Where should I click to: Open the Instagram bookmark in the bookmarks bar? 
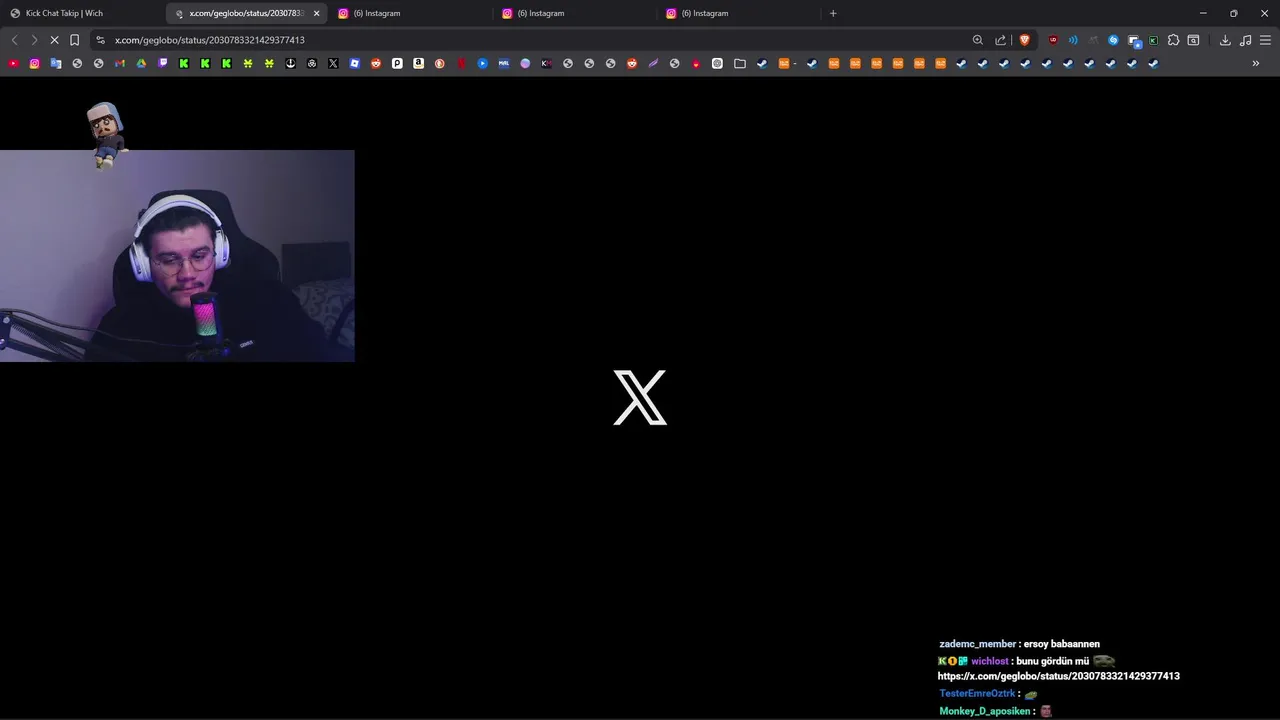click(x=34, y=63)
